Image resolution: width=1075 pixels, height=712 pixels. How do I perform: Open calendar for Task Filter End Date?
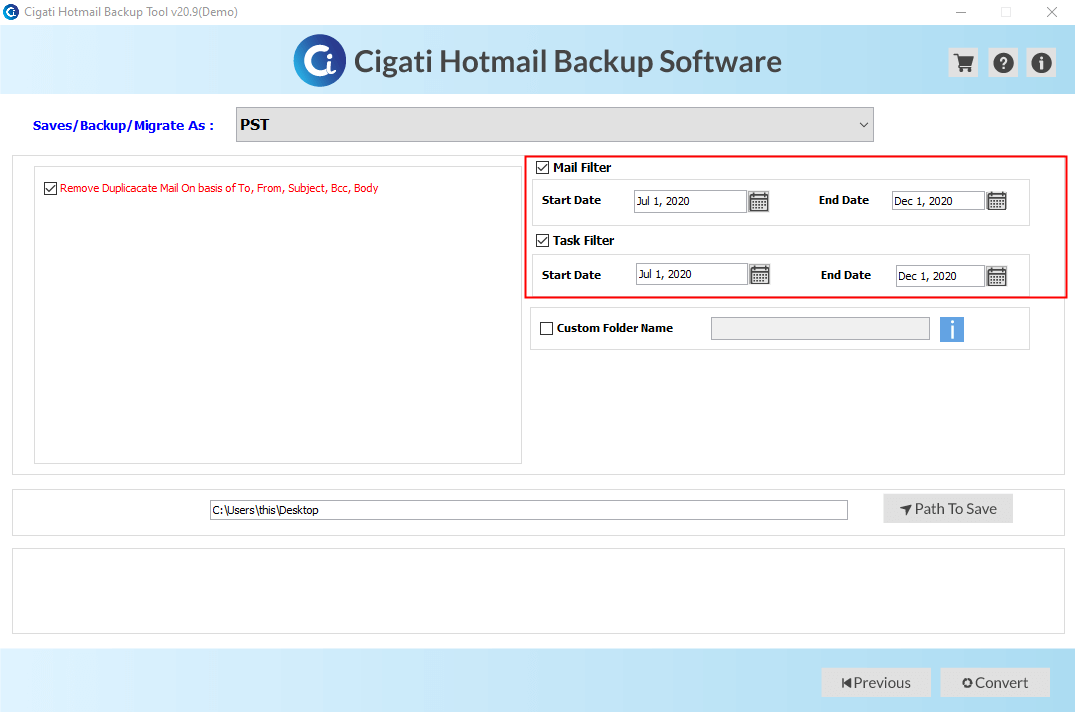click(x=996, y=276)
